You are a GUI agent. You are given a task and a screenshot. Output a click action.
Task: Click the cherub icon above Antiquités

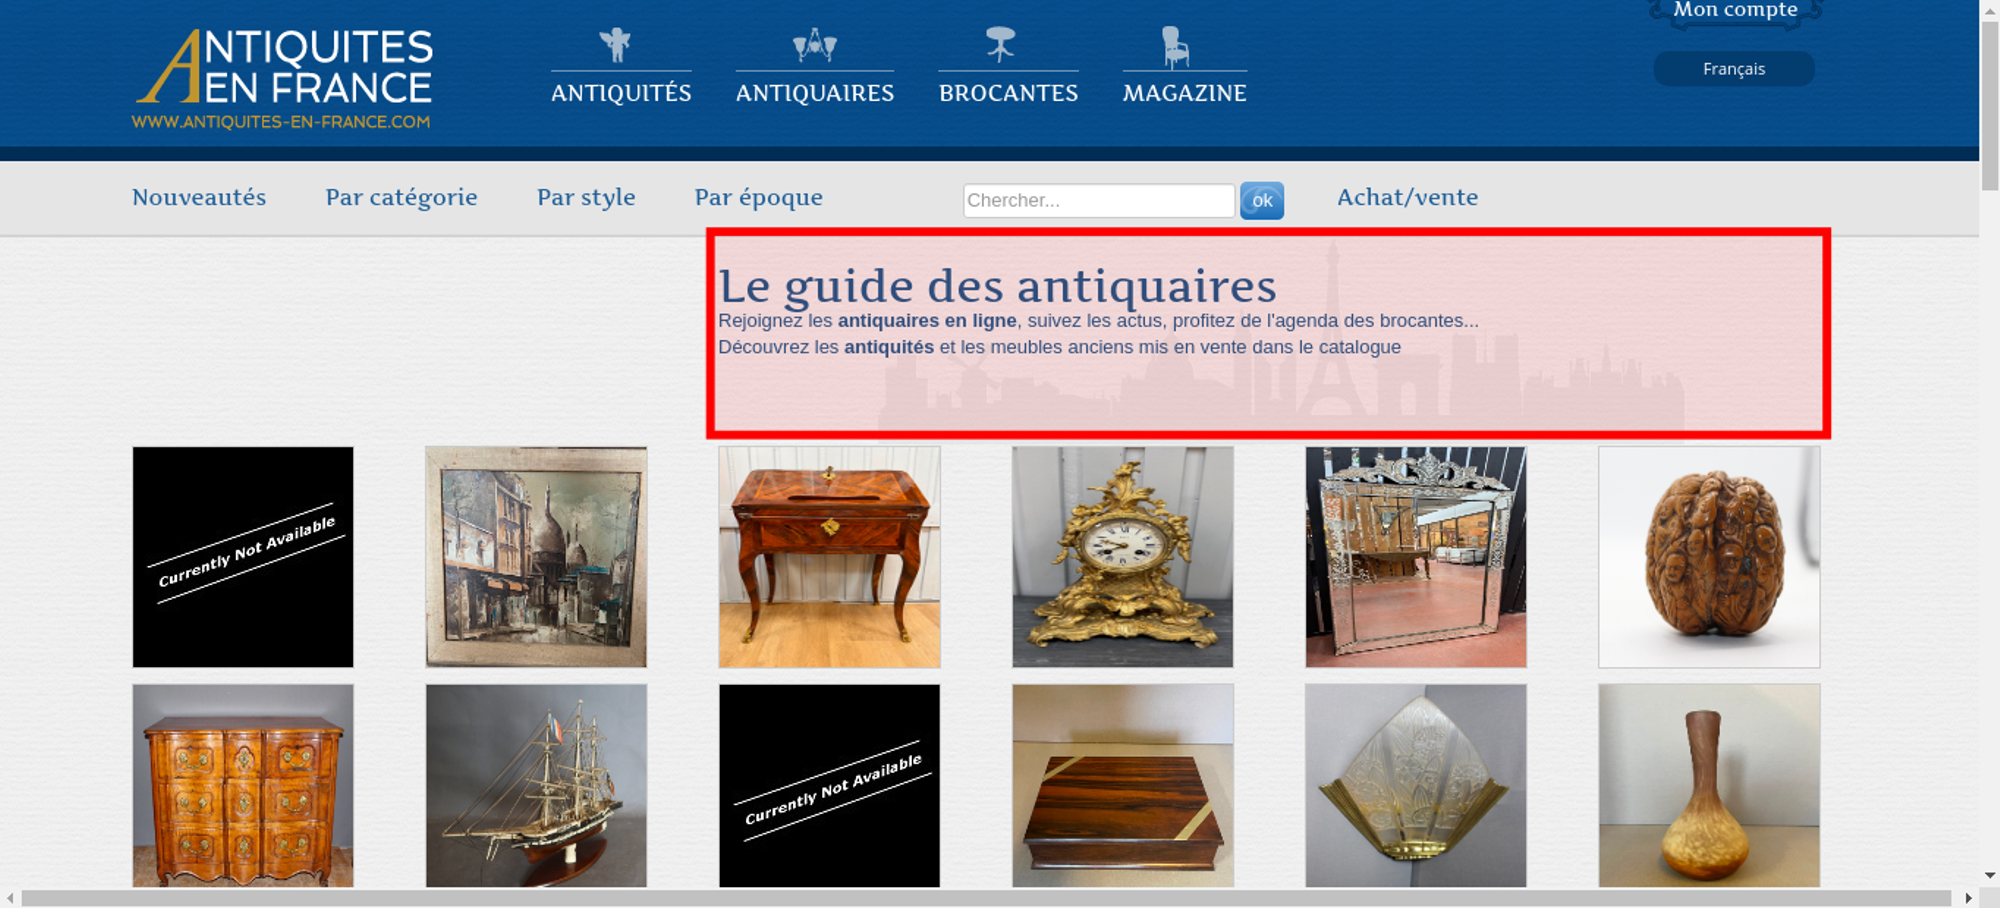(x=616, y=45)
